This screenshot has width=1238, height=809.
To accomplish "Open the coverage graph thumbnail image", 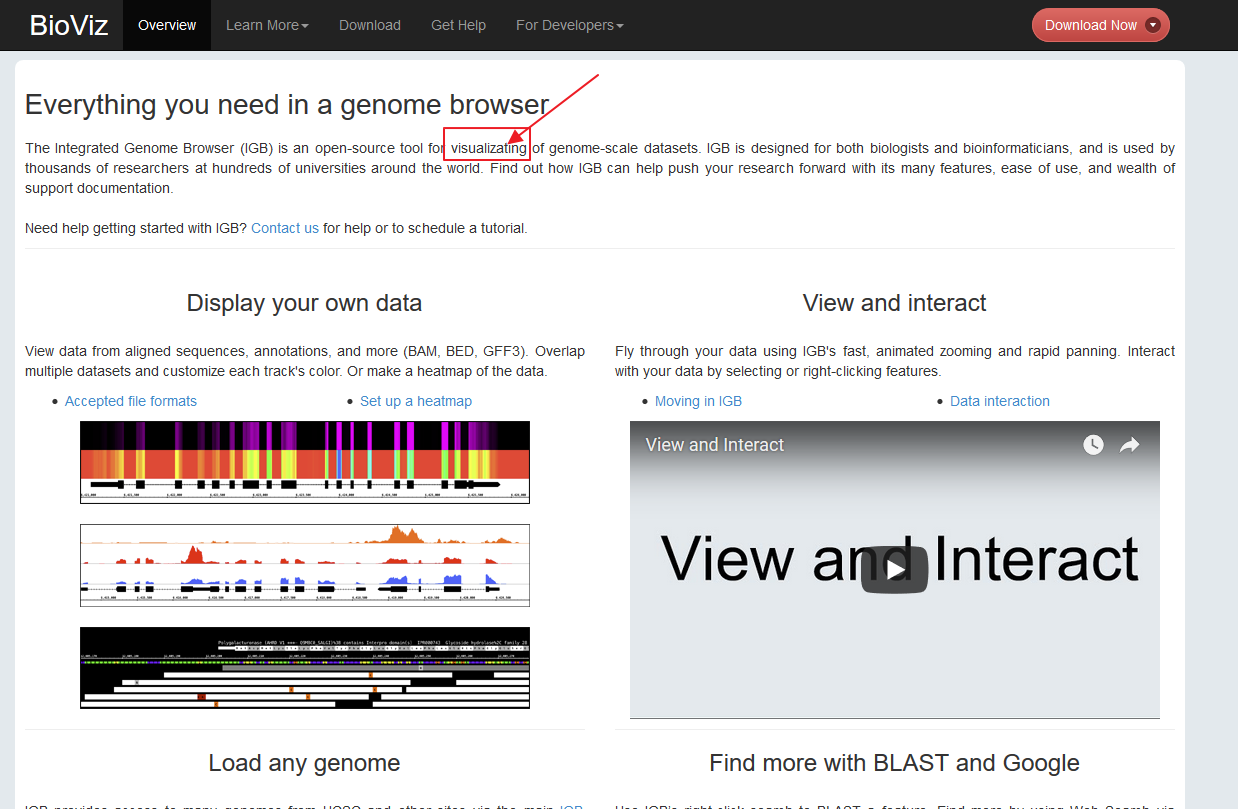I will pos(305,565).
